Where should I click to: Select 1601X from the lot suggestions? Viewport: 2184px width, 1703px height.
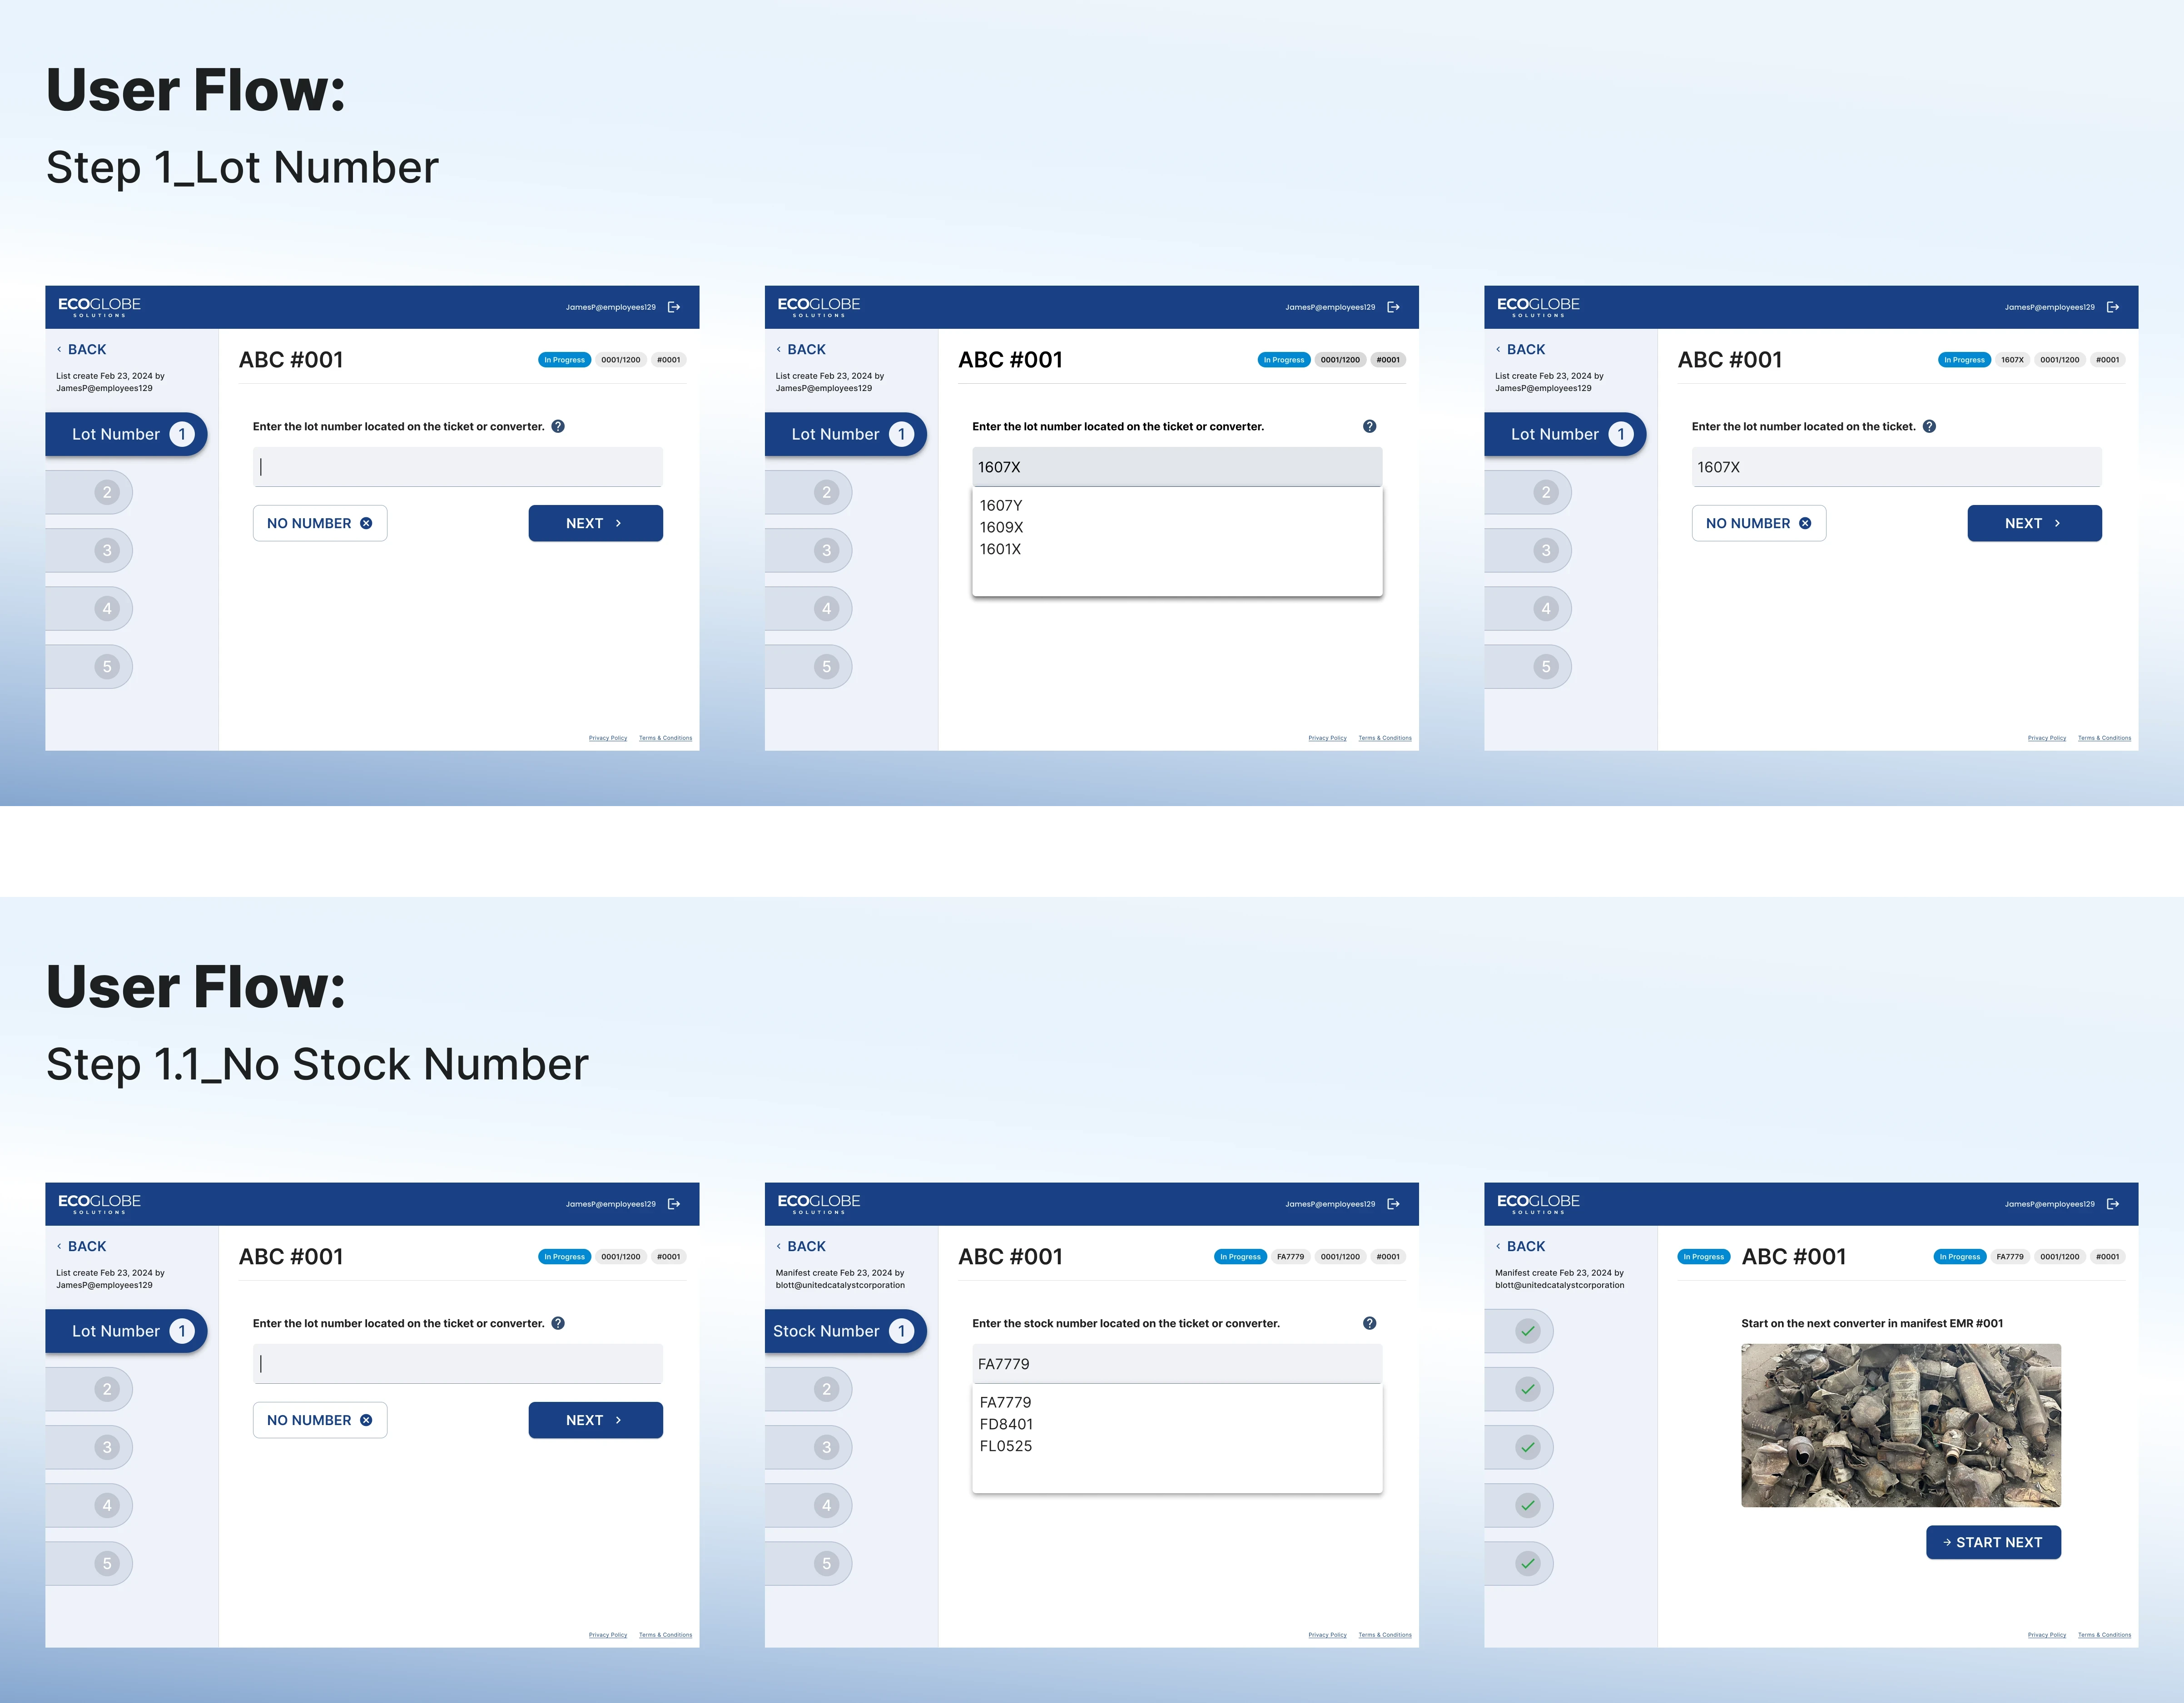[1000, 549]
